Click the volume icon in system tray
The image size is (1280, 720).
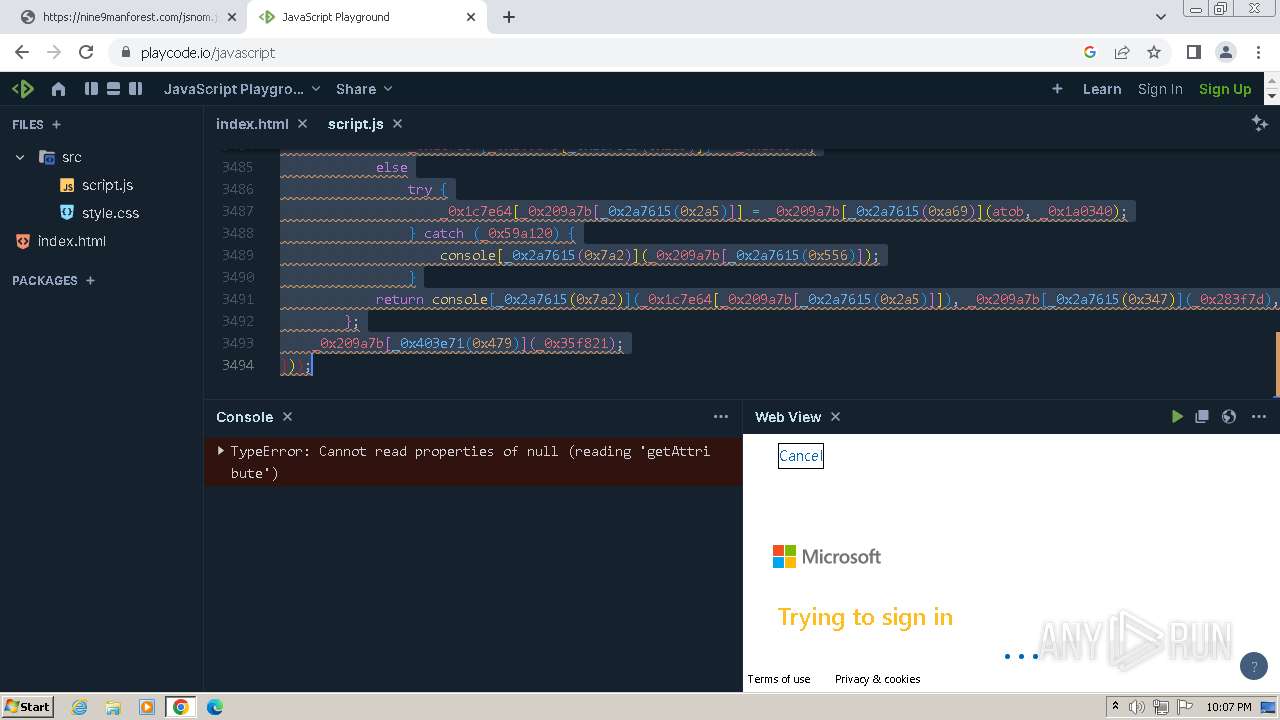[x=1137, y=707]
